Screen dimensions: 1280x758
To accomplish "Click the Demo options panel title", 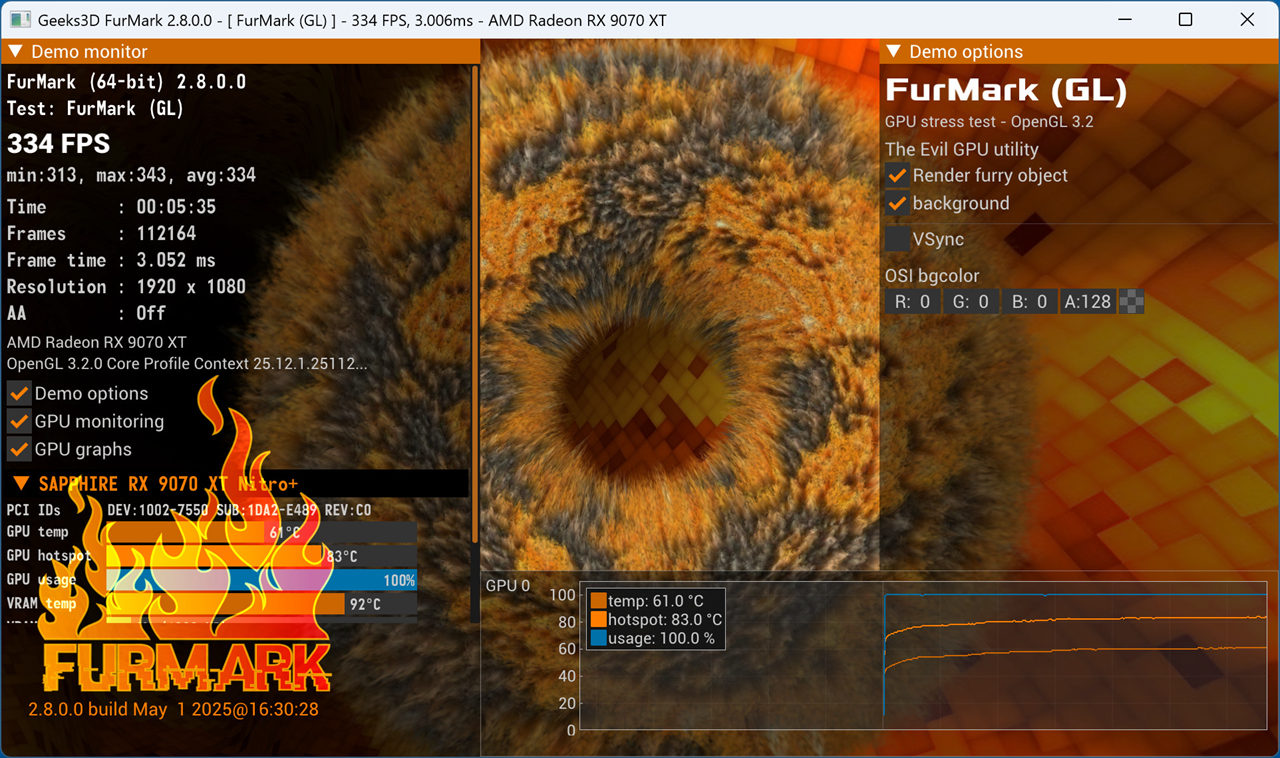I will coord(966,52).
